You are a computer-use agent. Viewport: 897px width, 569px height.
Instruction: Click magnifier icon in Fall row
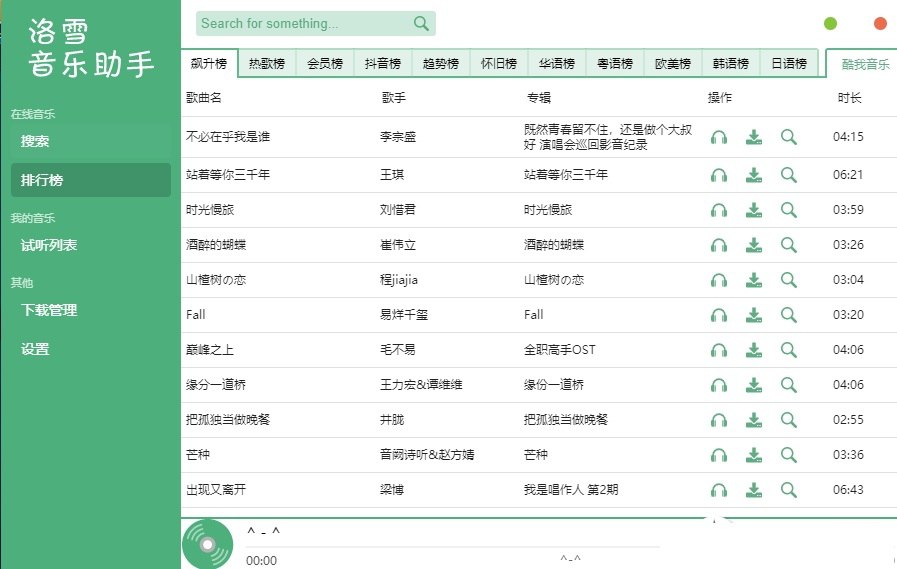[789, 315]
